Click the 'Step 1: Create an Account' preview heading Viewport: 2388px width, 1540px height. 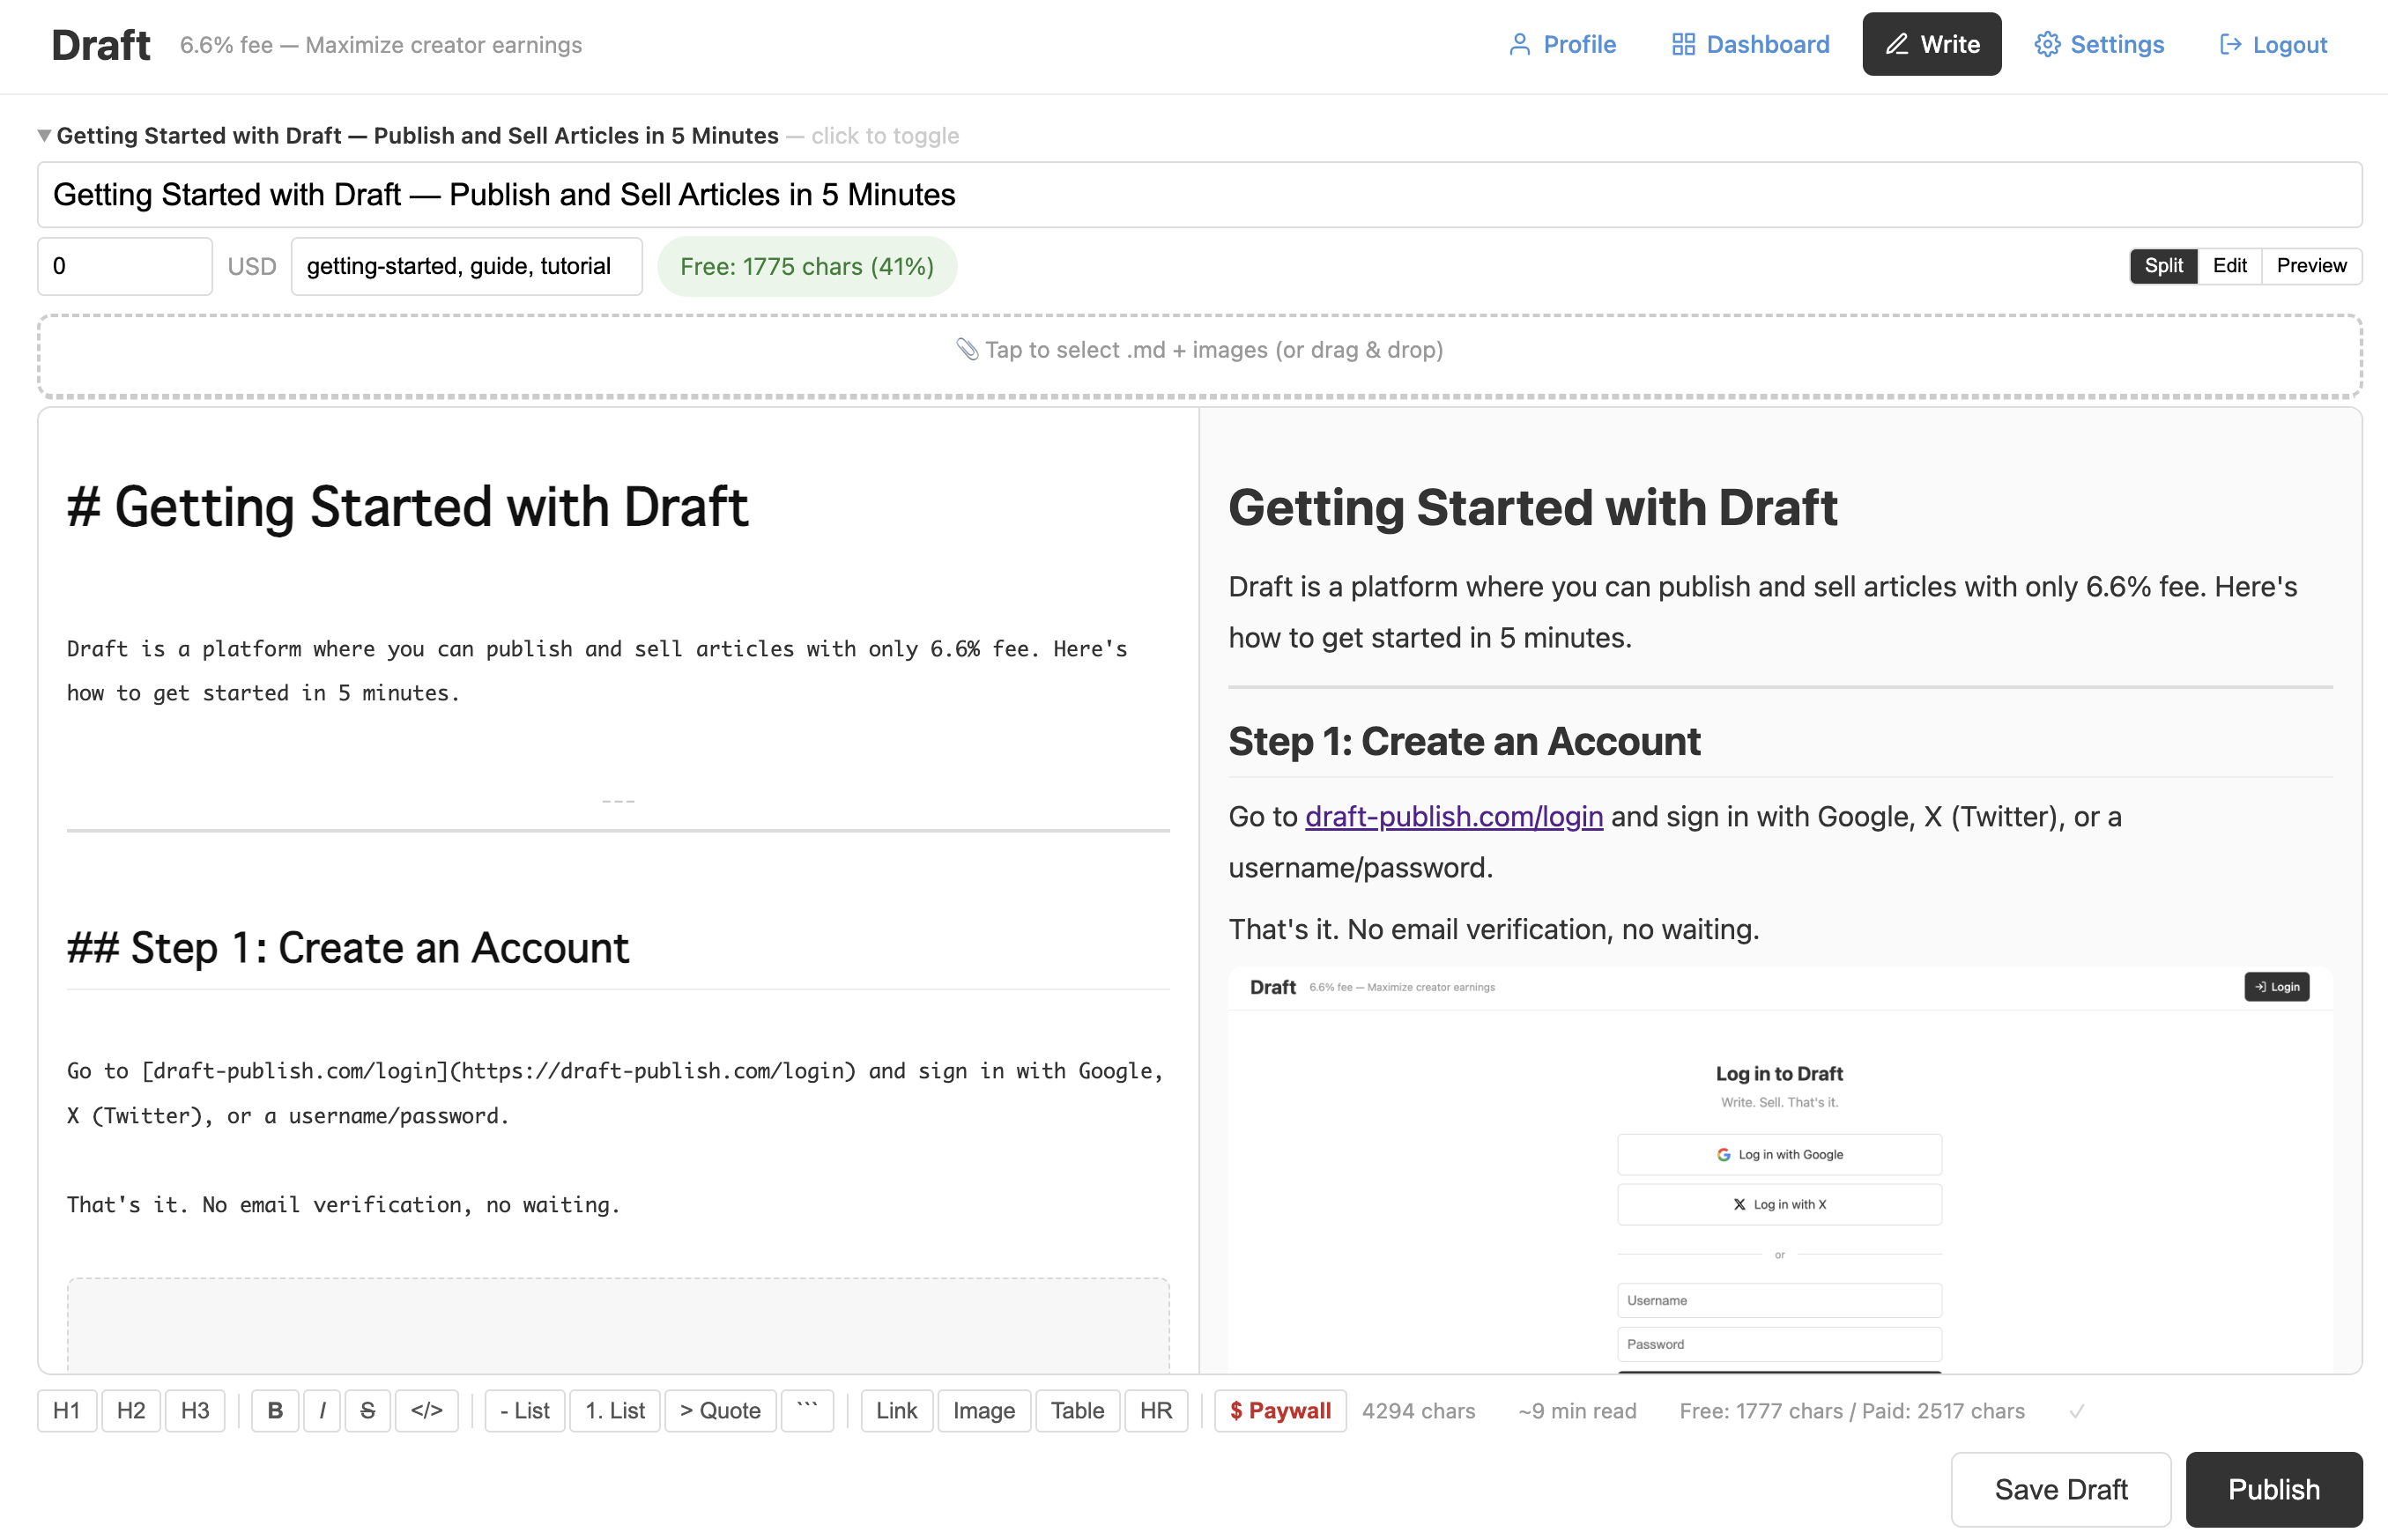pos(1464,741)
